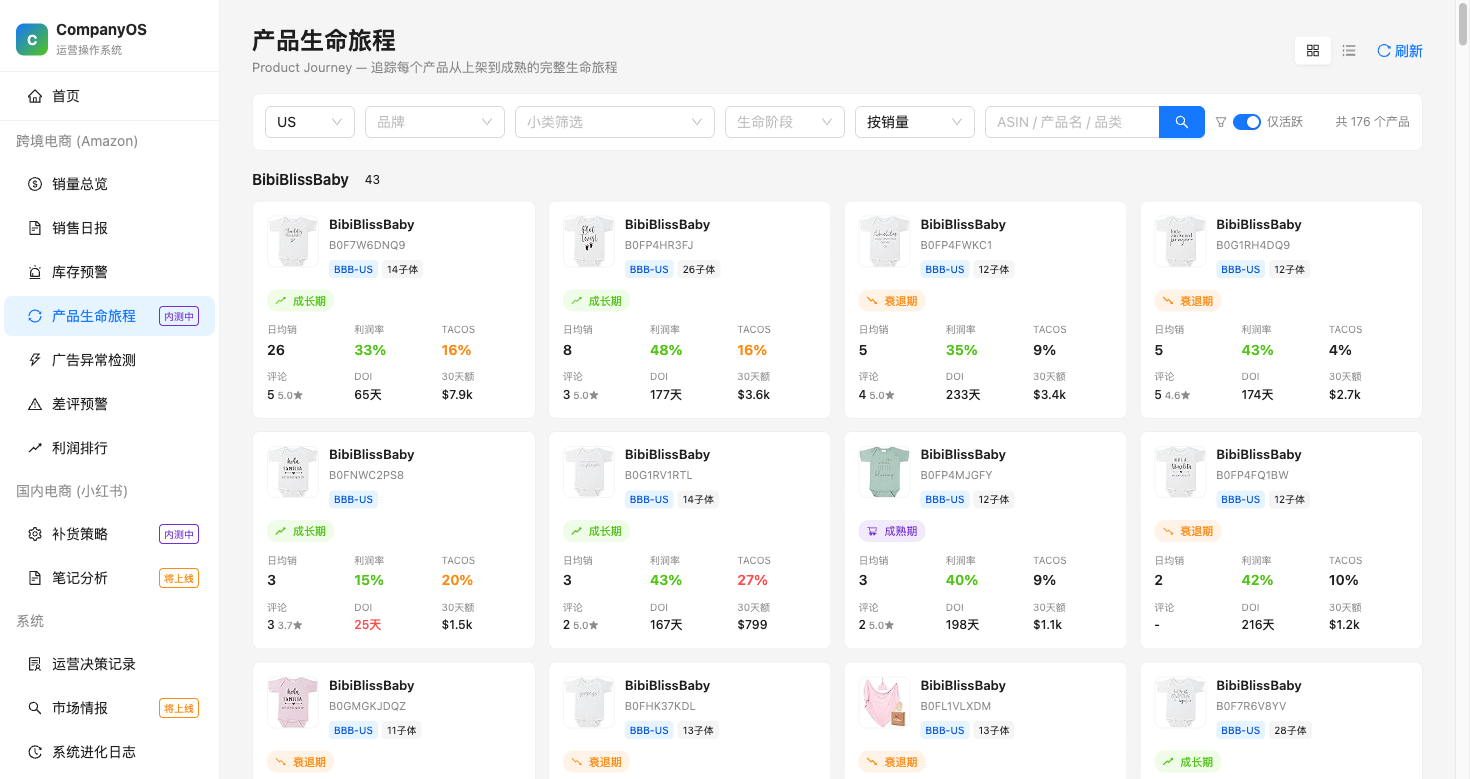Click the BibiBlissBaby group heading
Image resolution: width=1470 pixels, height=779 pixels.
[x=300, y=180]
